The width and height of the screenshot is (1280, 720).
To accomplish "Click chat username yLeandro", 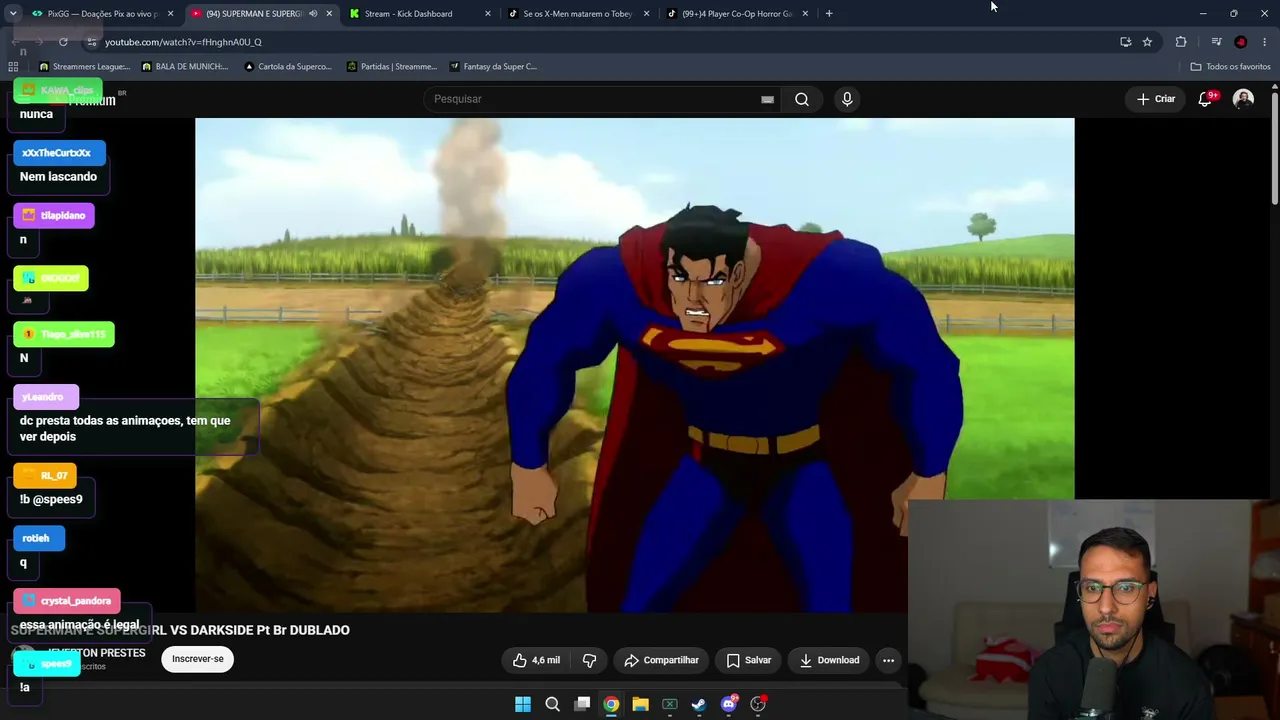I will click(x=42, y=397).
